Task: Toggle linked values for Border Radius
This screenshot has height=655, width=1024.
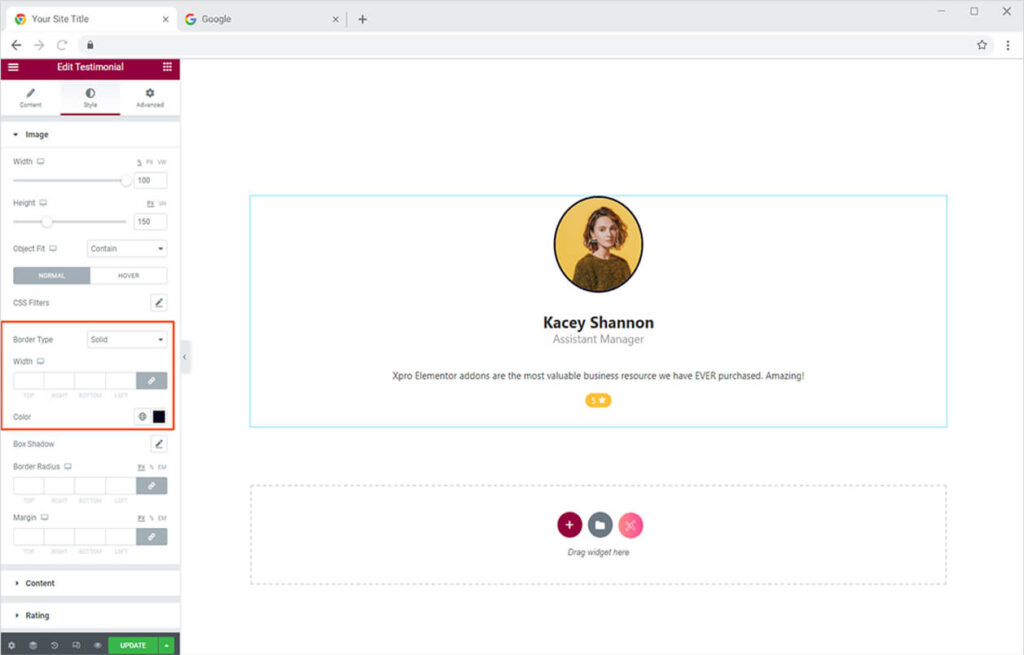Action: [x=151, y=485]
